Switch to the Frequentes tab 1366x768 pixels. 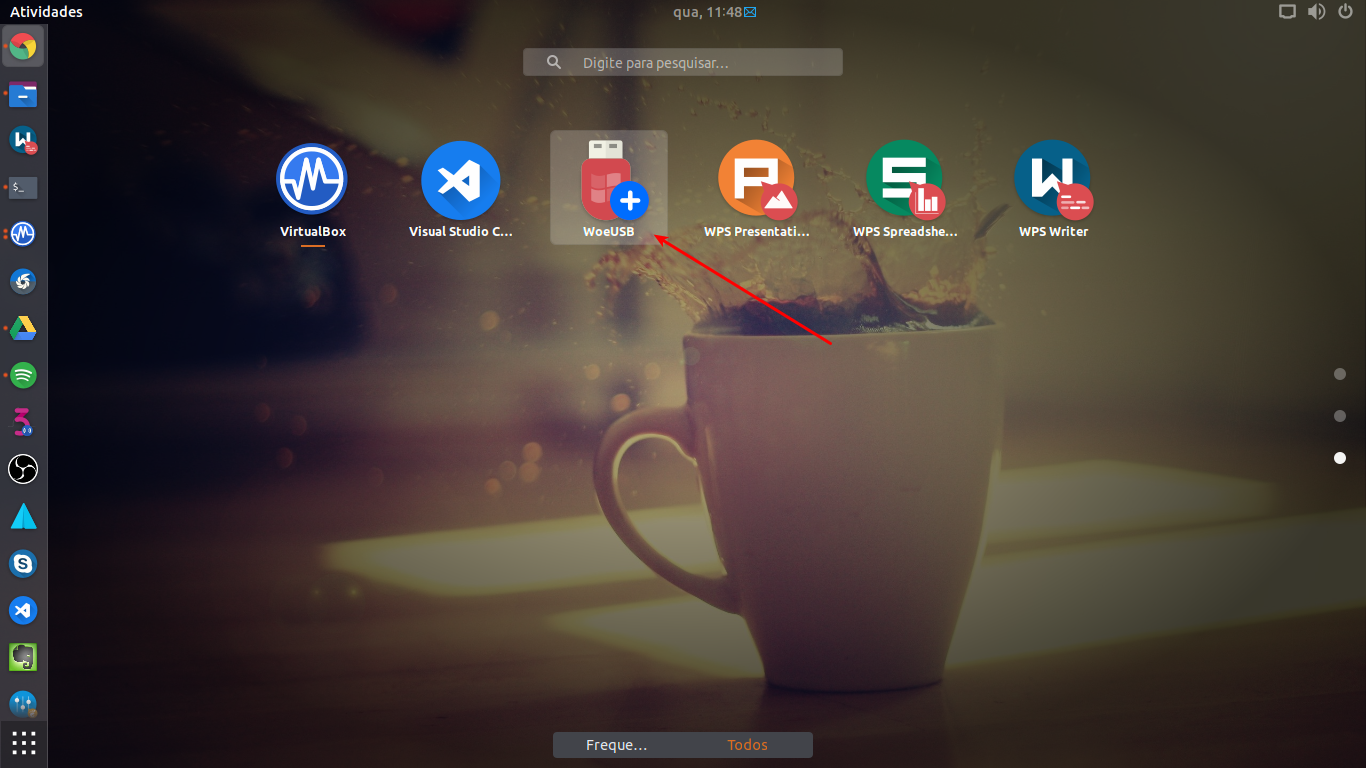(x=618, y=745)
